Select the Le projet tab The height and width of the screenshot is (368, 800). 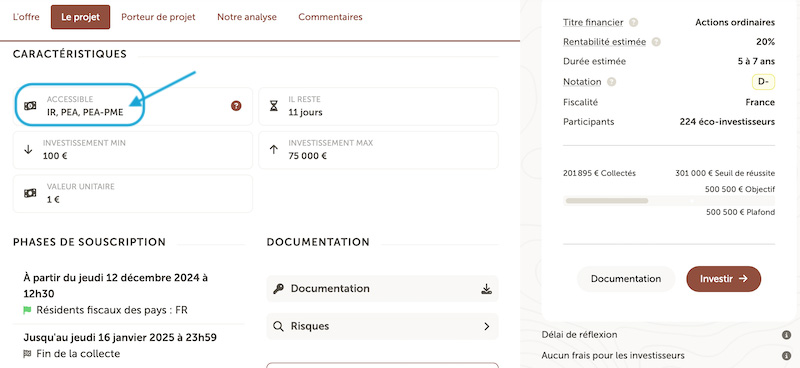[x=81, y=17]
